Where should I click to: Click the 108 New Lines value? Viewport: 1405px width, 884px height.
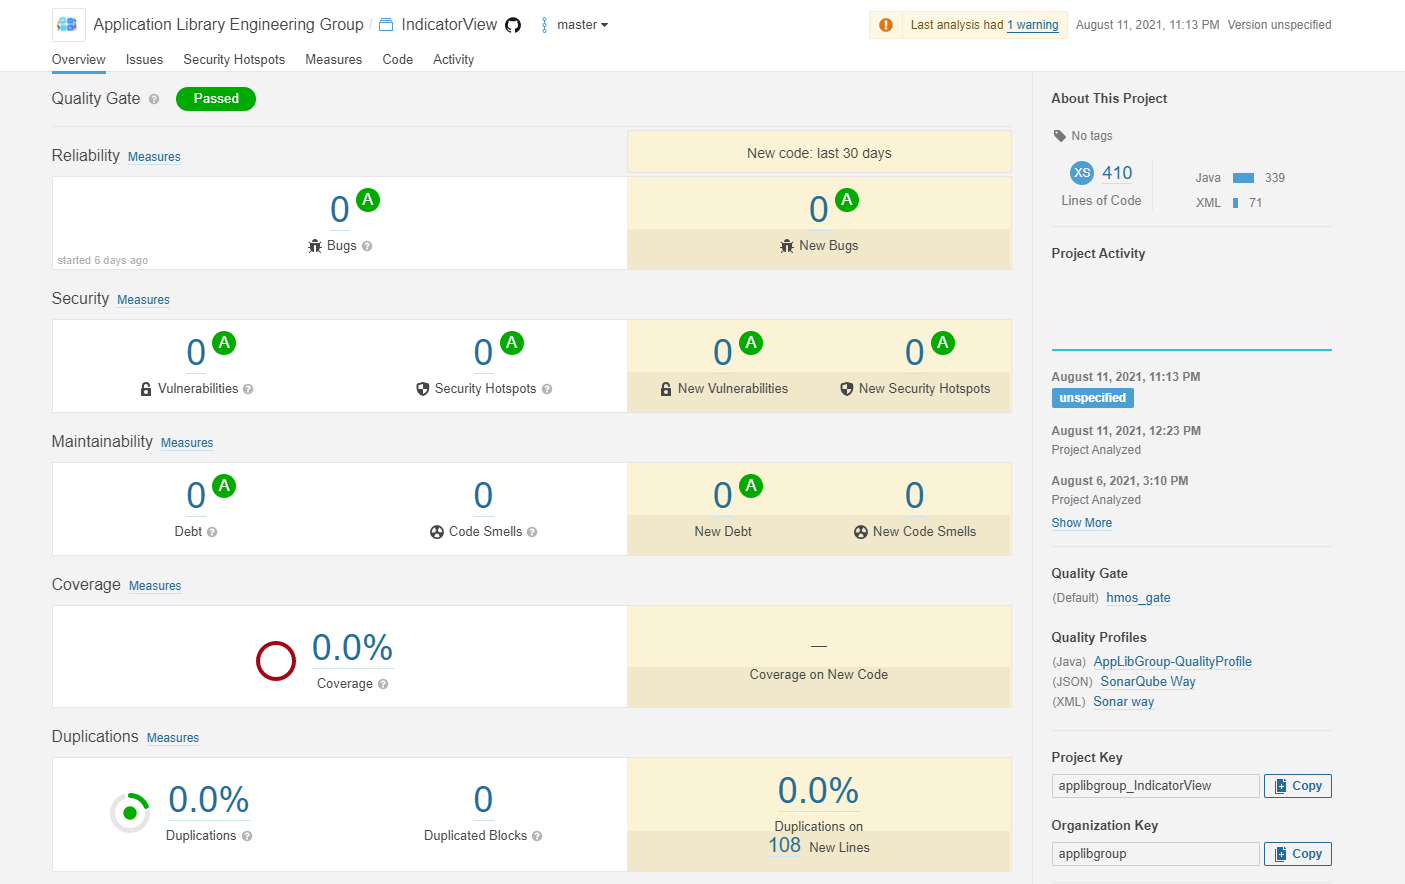pos(785,846)
